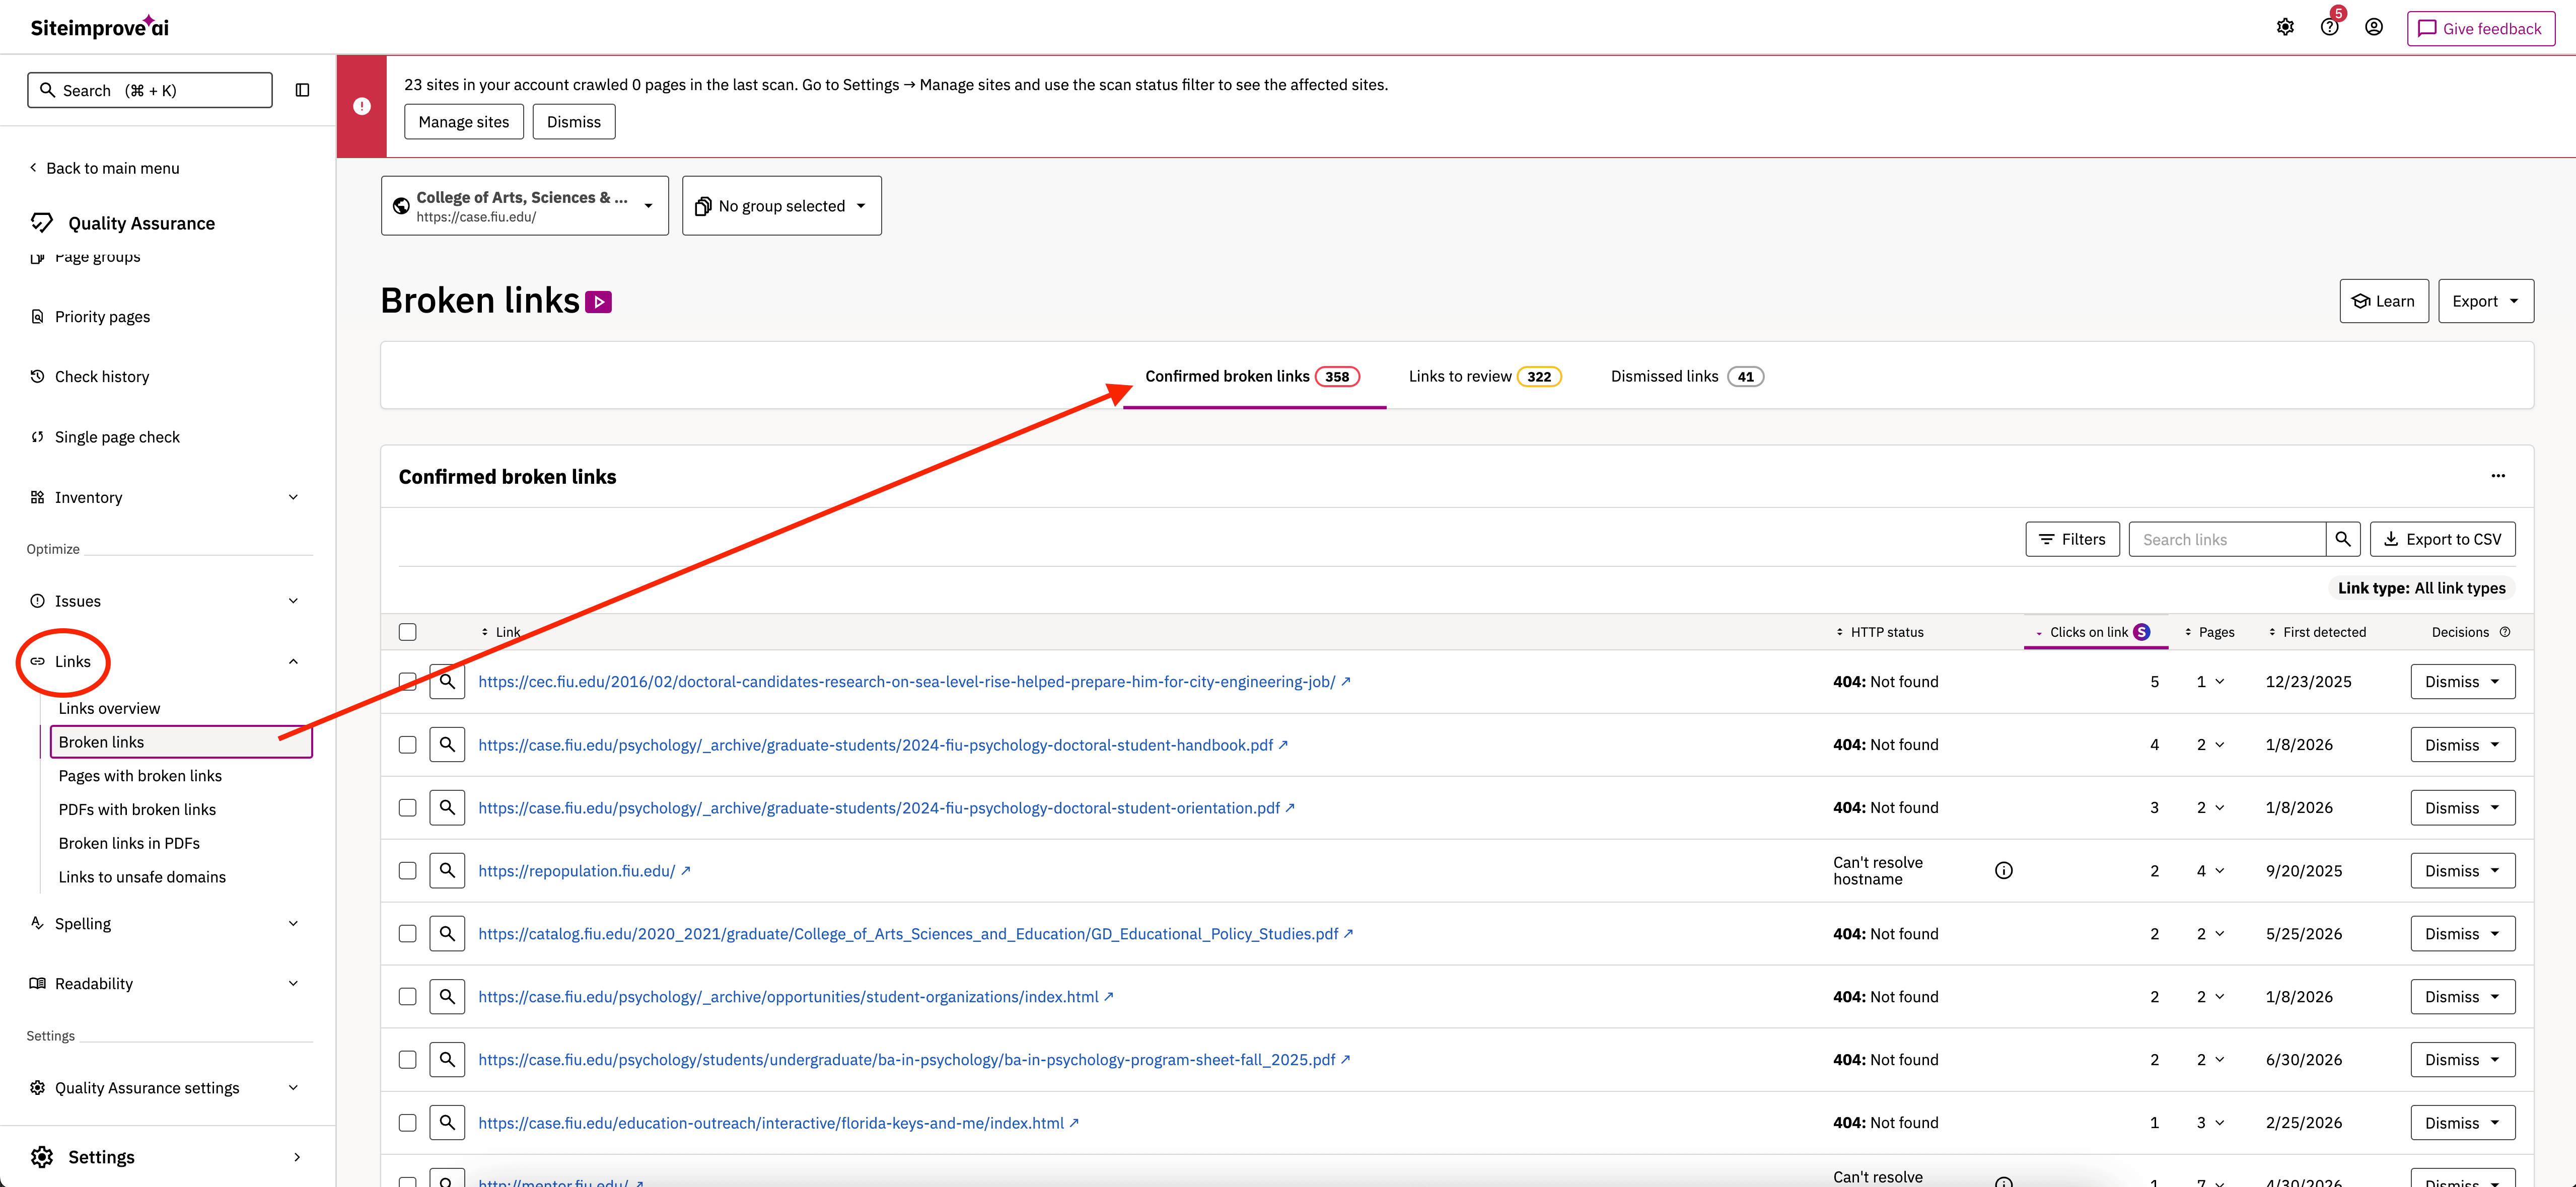Check the doctoral-student-orientation.pdf row checkbox
The height and width of the screenshot is (1187, 2576).
[x=407, y=807]
